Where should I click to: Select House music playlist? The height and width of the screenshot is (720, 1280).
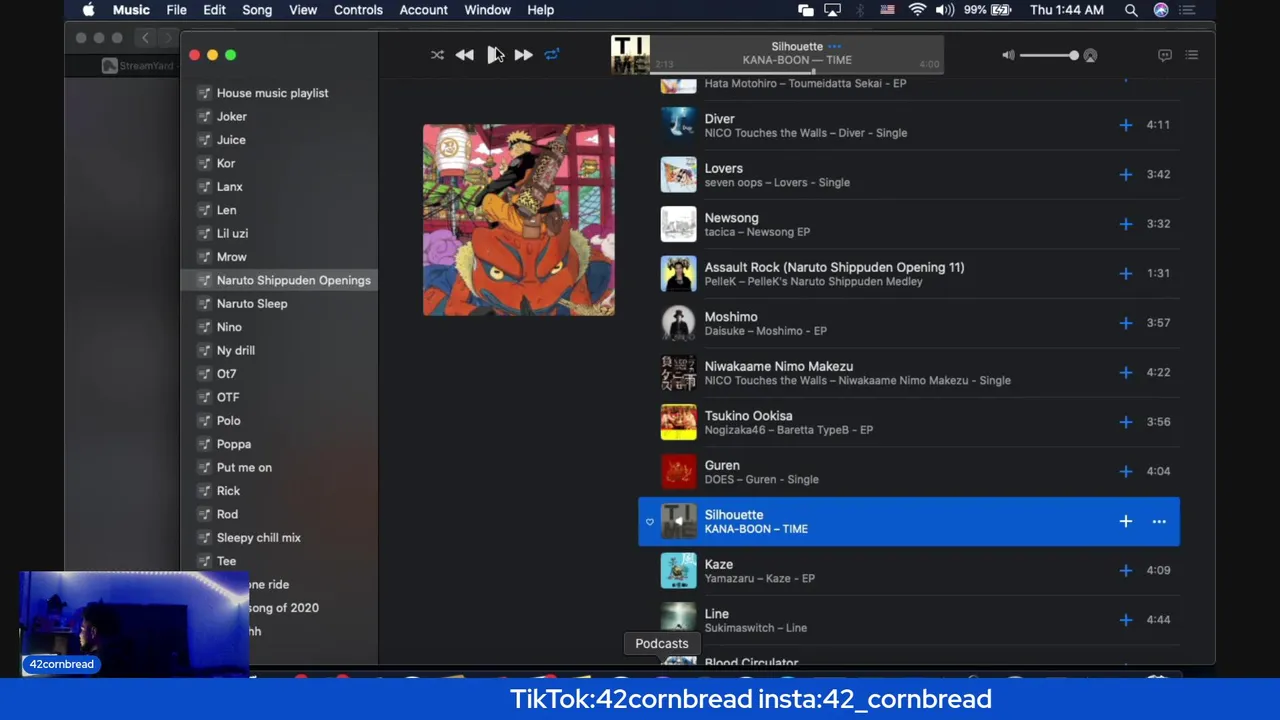pyautogui.click(x=280, y=93)
